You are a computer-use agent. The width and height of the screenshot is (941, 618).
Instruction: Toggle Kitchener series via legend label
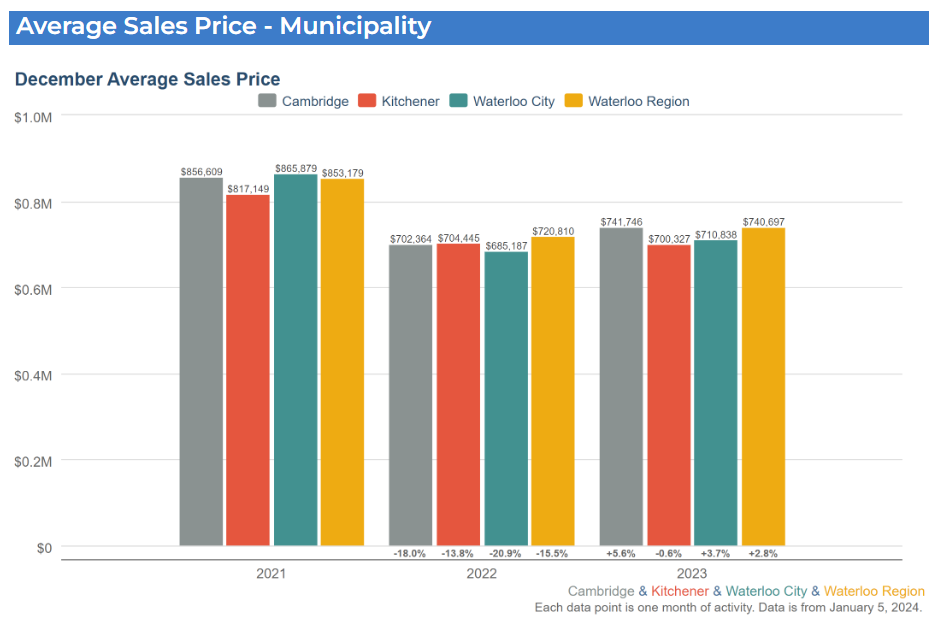[x=410, y=101]
